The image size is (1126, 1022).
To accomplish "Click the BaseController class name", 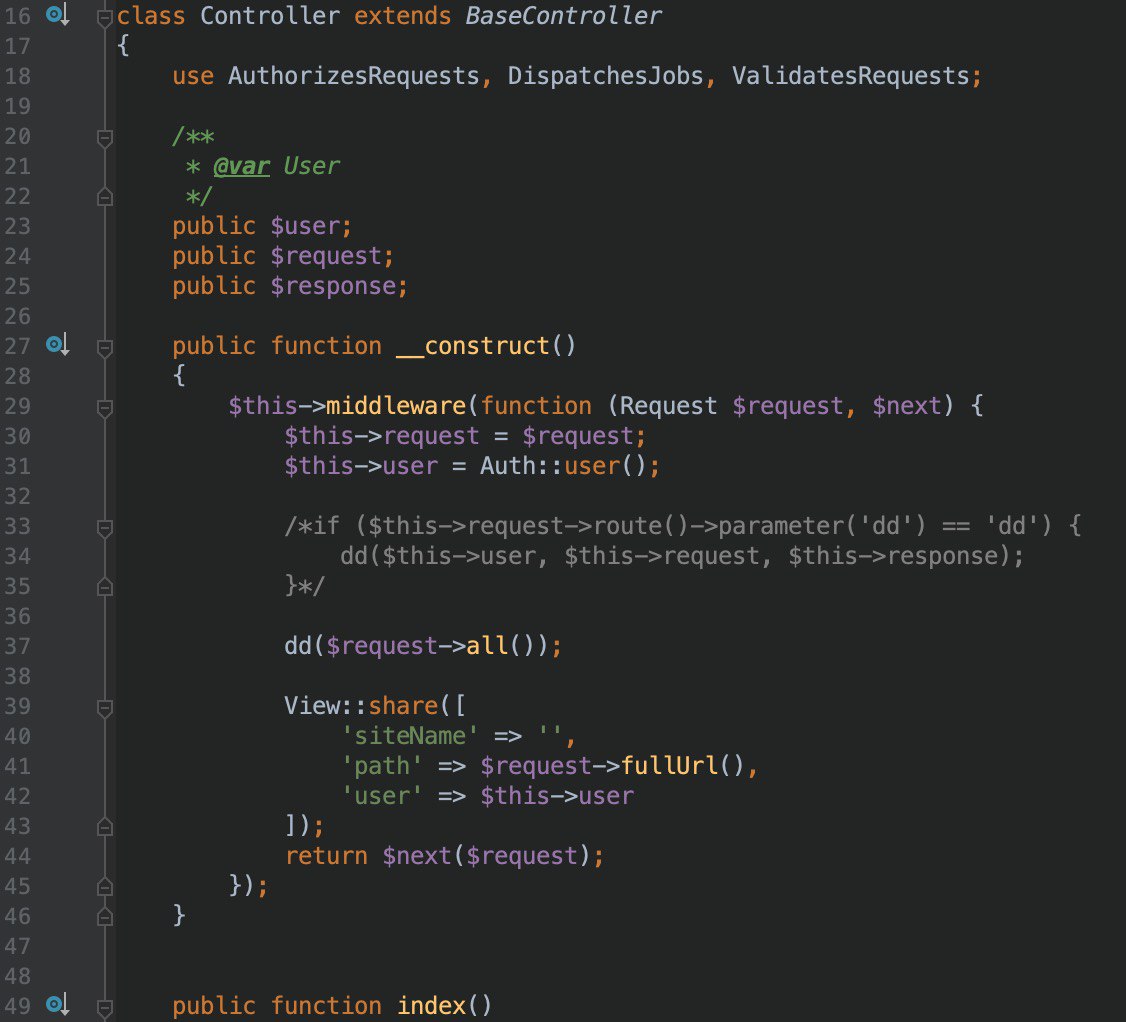I will coord(563,16).
